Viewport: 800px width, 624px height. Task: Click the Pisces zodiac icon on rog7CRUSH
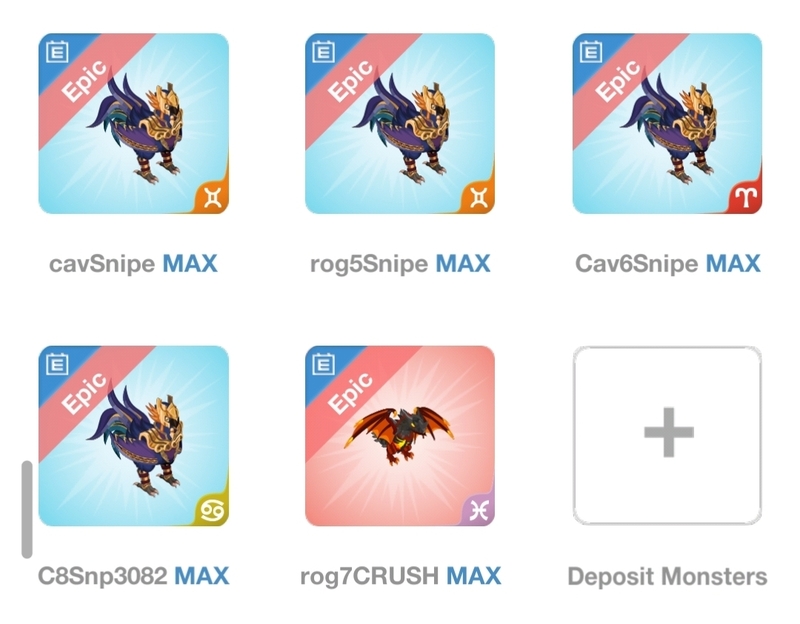click(479, 510)
